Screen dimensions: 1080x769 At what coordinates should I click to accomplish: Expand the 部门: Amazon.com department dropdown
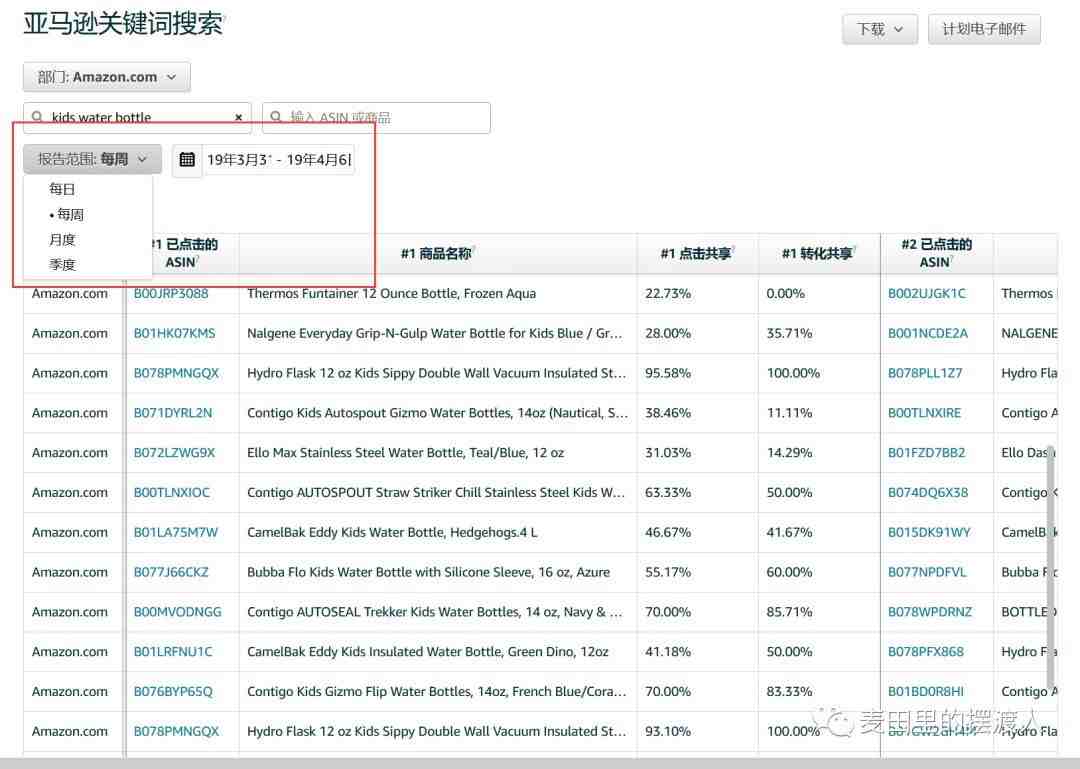[107, 77]
